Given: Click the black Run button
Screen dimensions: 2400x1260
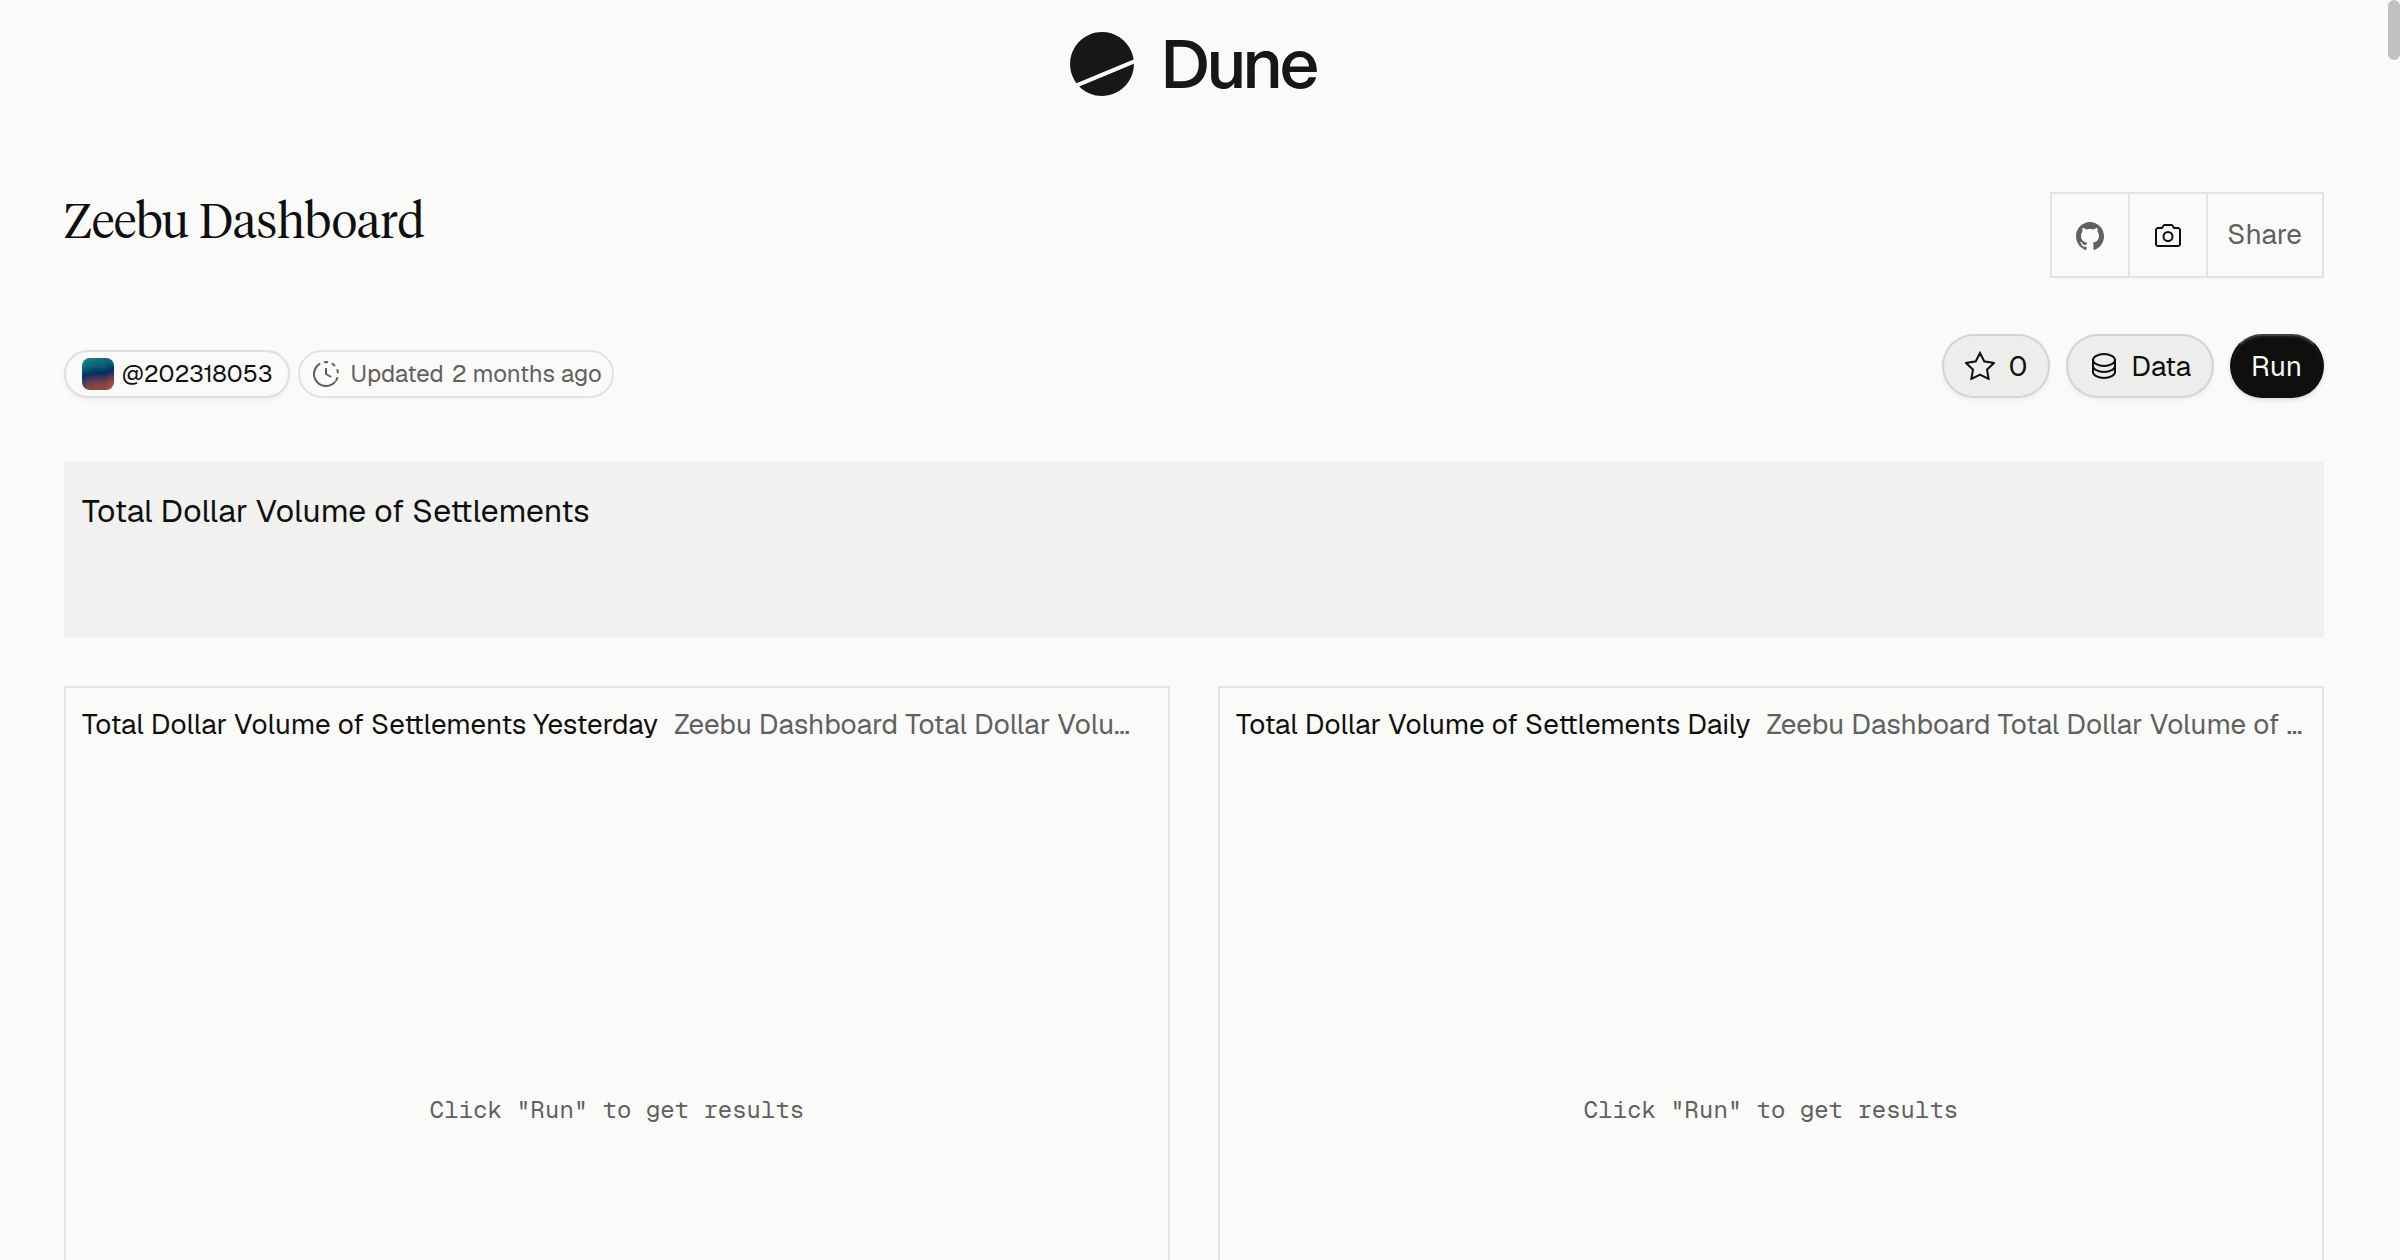Looking at the screenshot, I should click(2276, 366).
